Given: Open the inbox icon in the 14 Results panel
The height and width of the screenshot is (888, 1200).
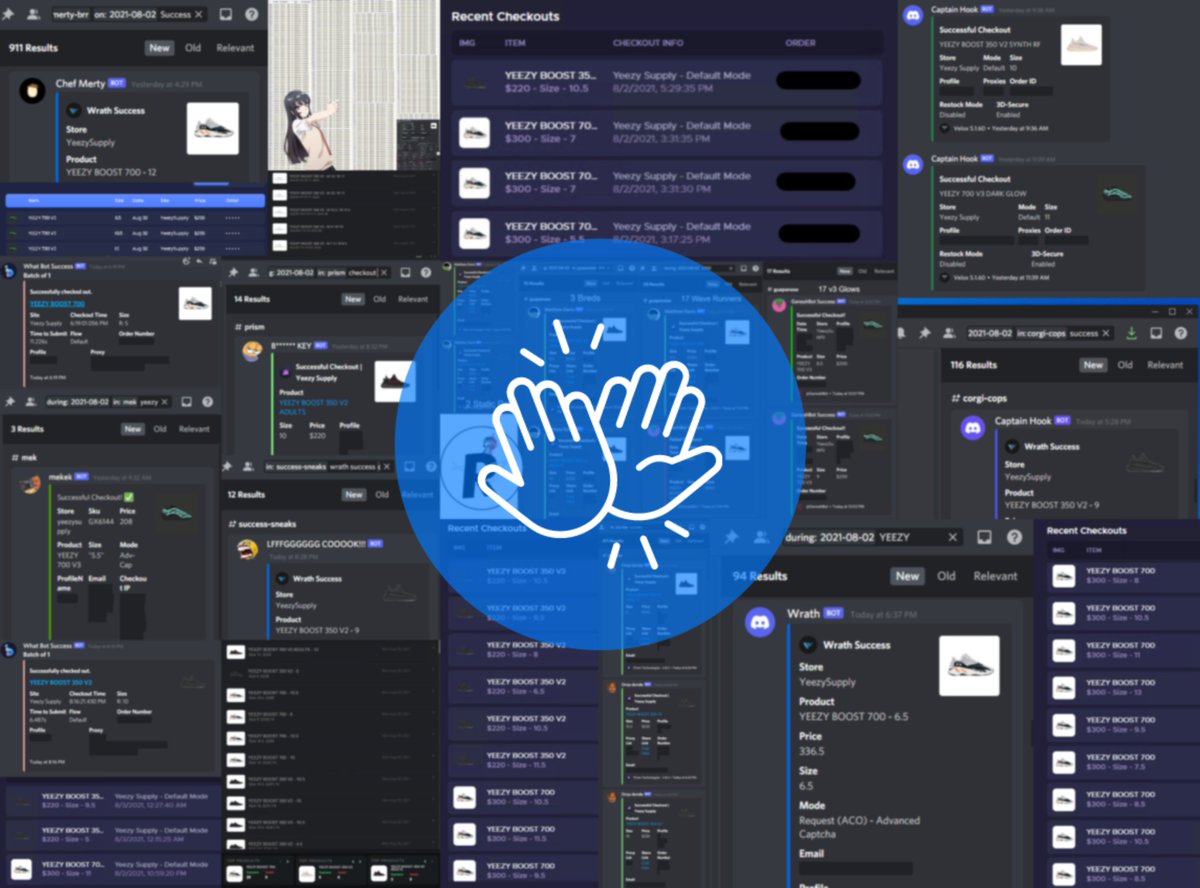Looking at the screenshot, I should click(403, 272).
